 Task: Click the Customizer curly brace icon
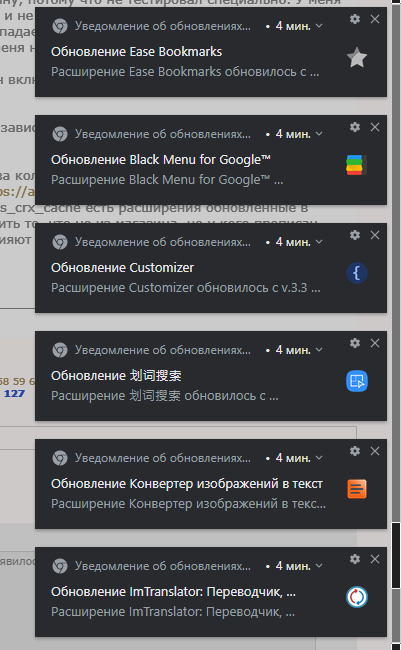pos(357,273)
